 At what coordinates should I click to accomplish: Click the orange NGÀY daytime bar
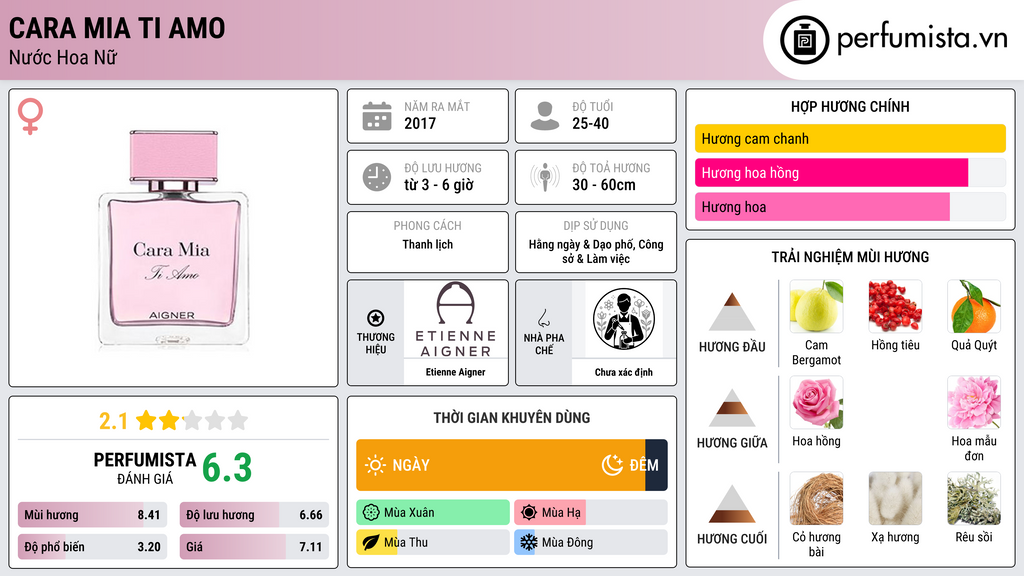(501, 465)
